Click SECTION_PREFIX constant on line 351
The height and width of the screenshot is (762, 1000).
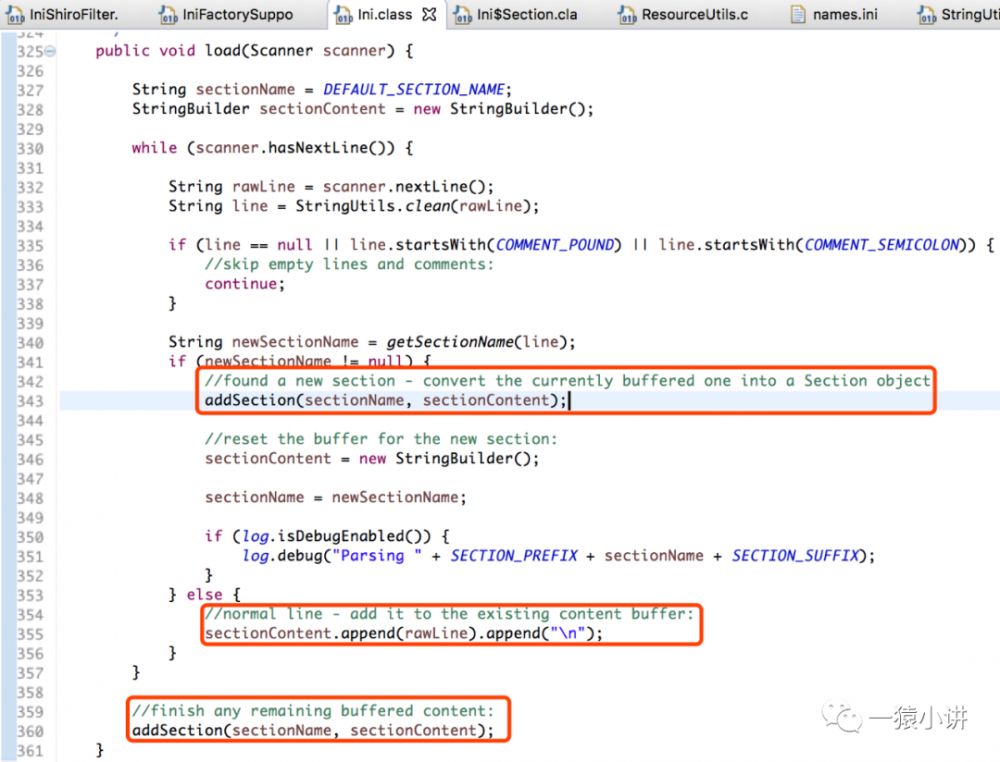[514, 555]
